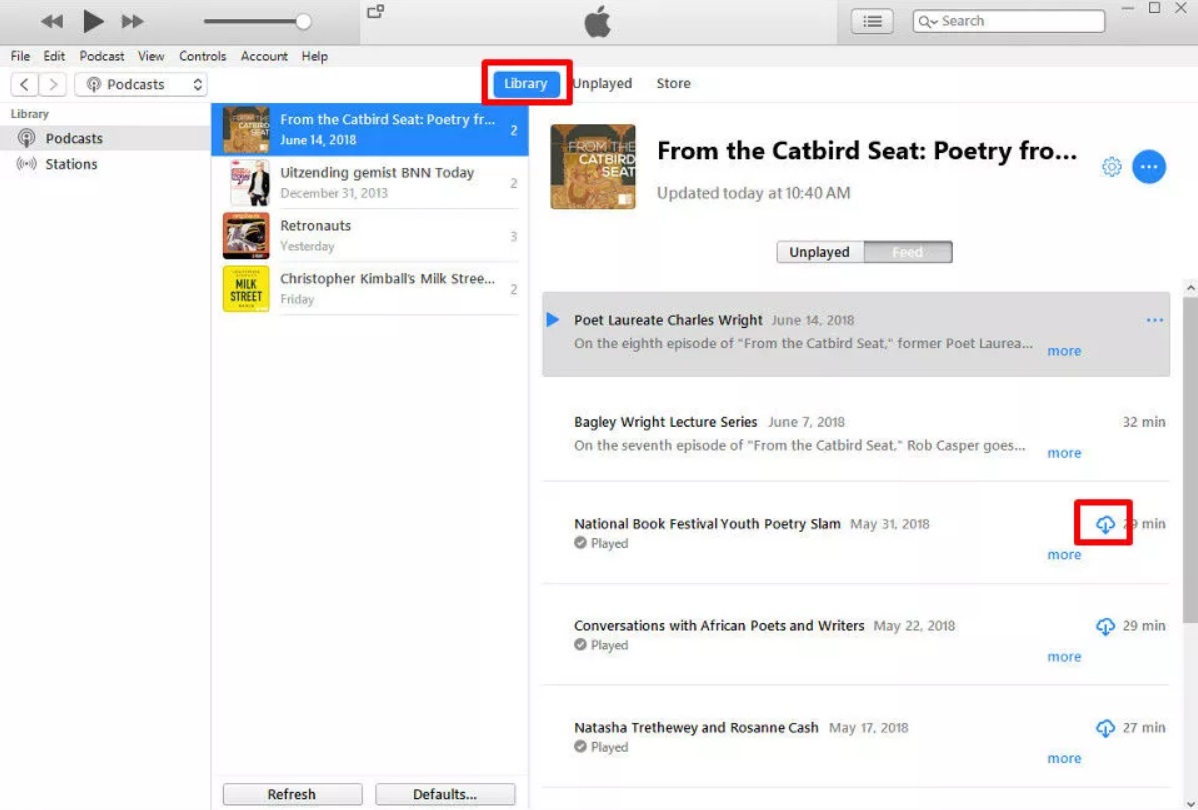Click the Refresh button
This screenshot has height=810, width=1198.
pos(292,794)
